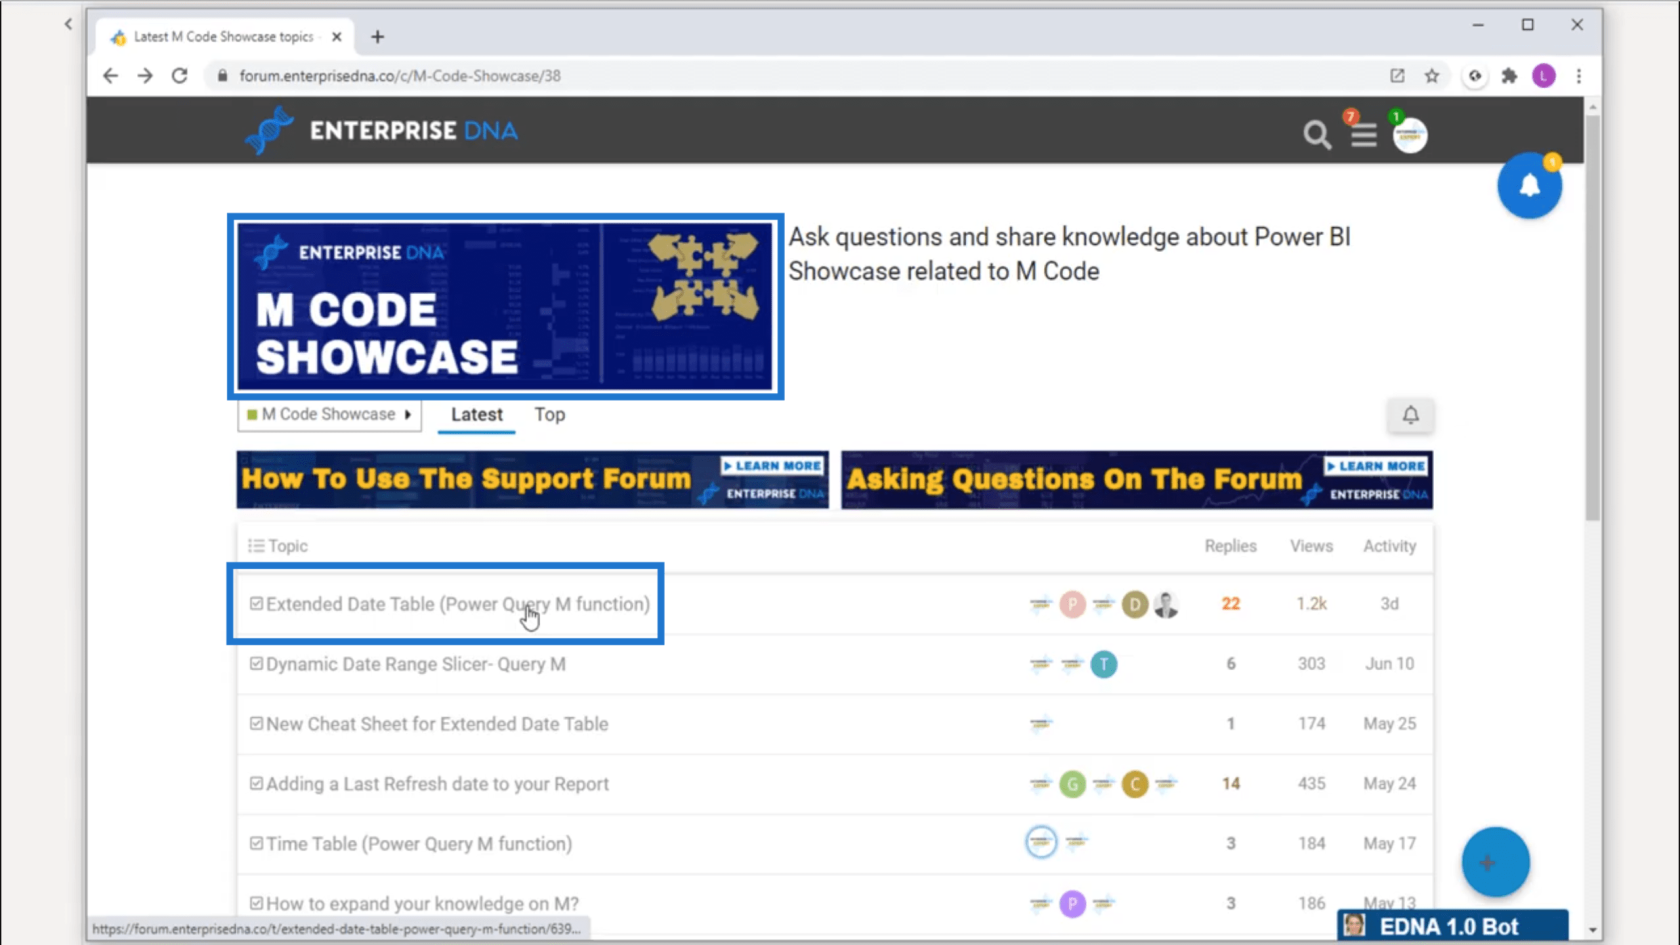Open user D avatar in Extended Date Table row
Viewport: 1680px width, 945px height.
tap(1134, 604)
